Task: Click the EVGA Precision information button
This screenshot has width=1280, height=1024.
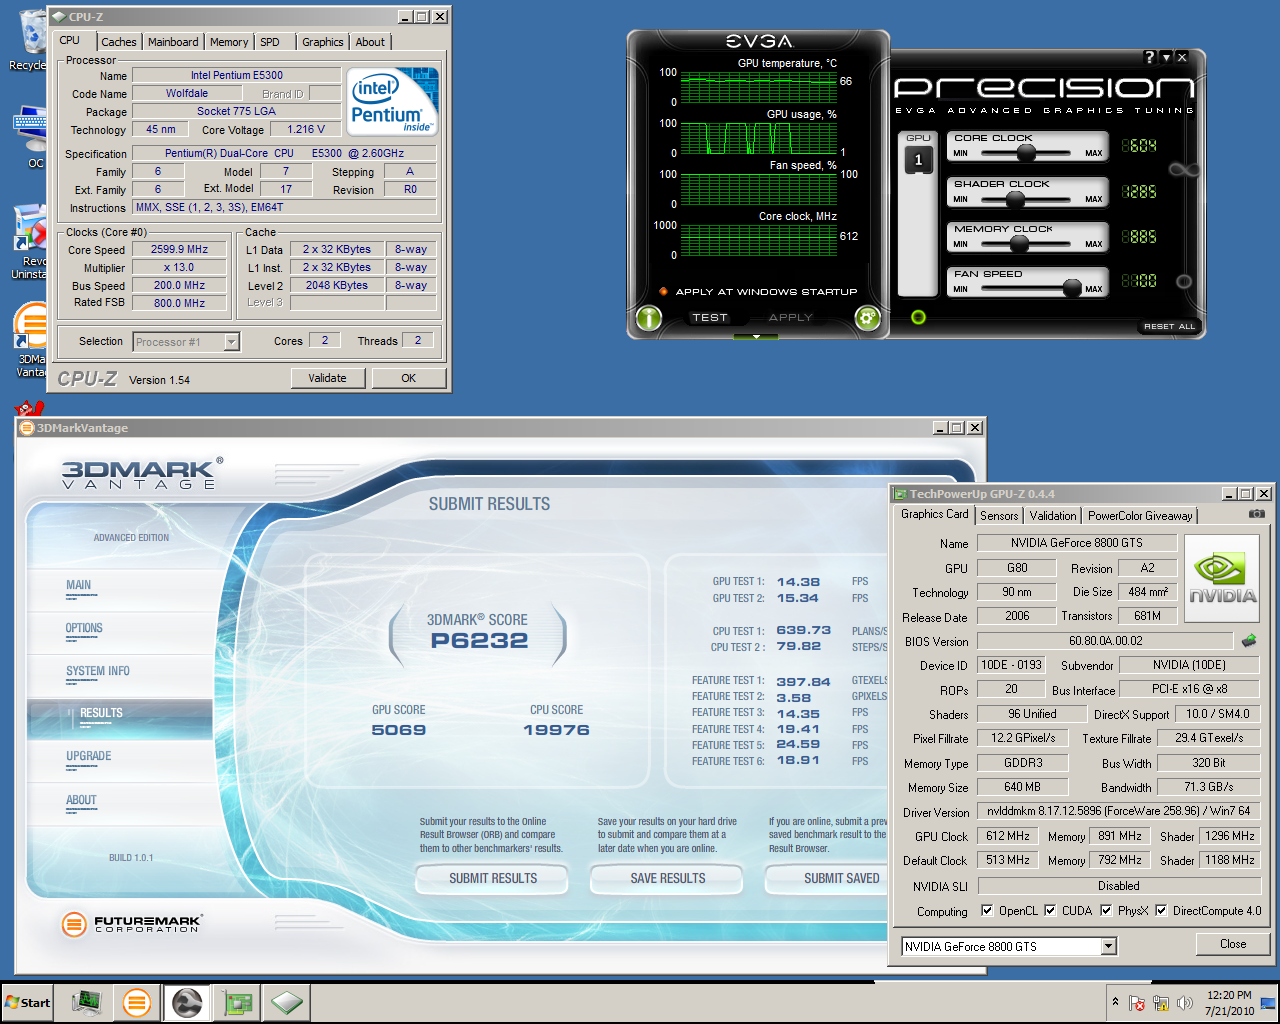Action: (x=649, y=318)
